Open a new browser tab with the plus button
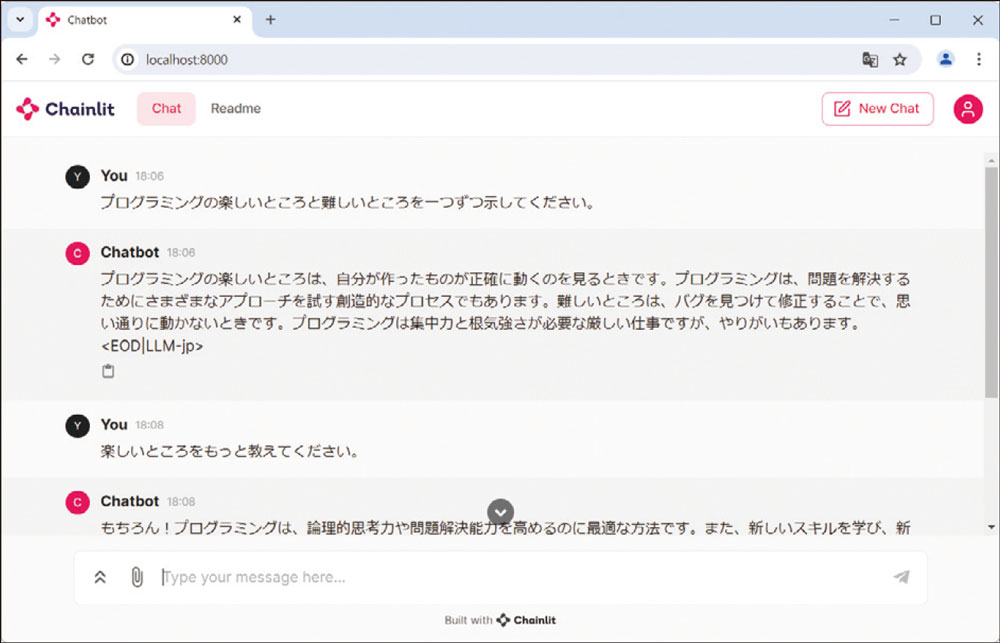The width and height of the screenshot is (1000, 643). tap(269, 19)
